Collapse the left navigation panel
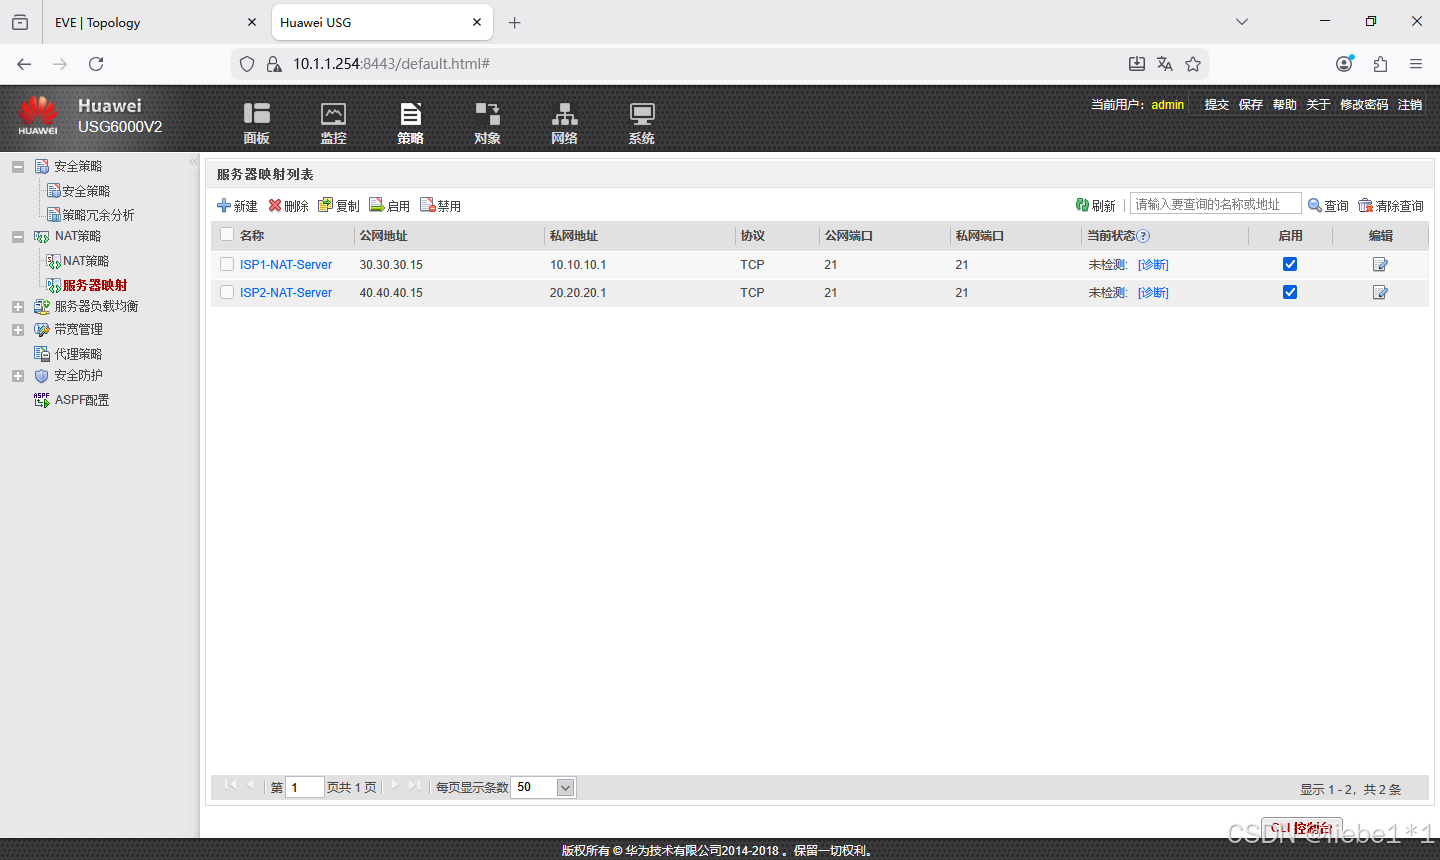This screenshot has width=1440, height=860. [x=193, y=161]
